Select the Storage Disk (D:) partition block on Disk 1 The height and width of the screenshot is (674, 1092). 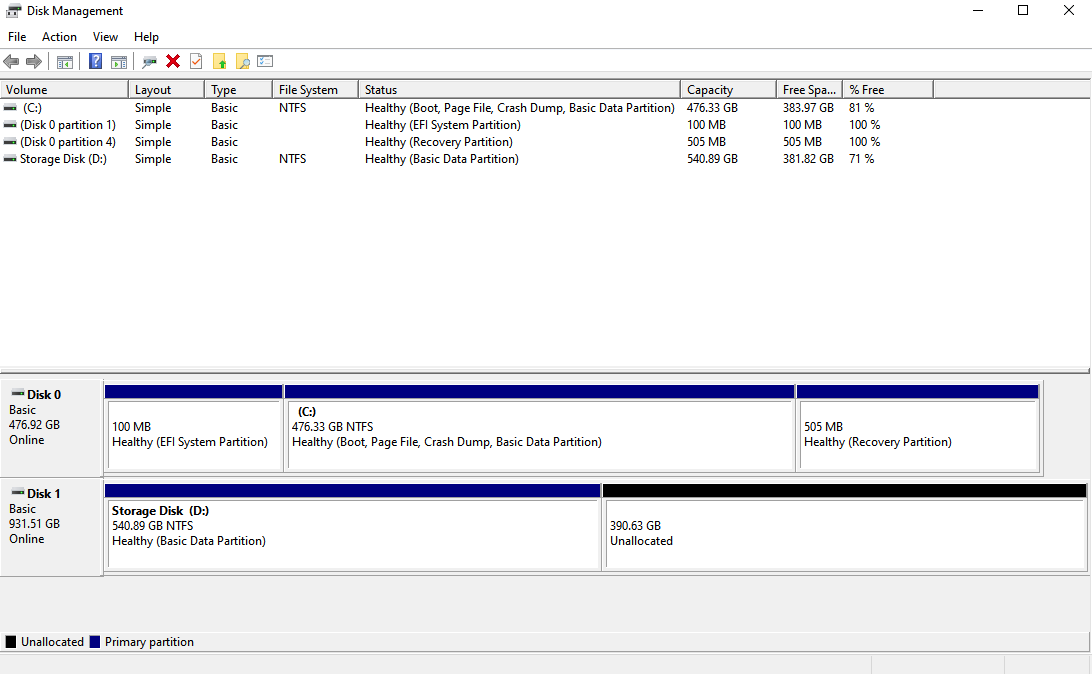pos(352,527)
